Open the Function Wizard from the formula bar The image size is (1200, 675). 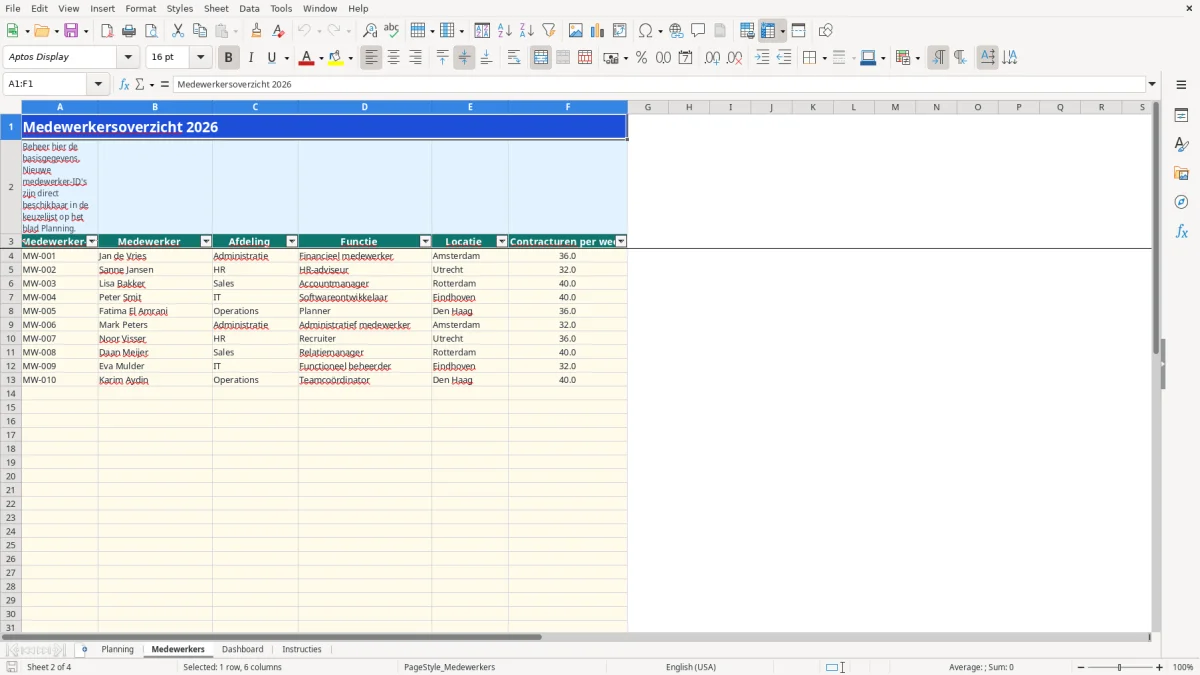[x=125, y=84]
